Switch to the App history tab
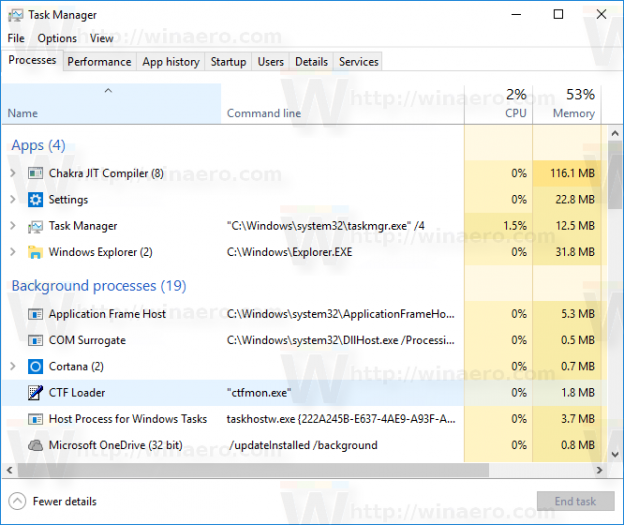The image size is (624, 525). [171, 62]
